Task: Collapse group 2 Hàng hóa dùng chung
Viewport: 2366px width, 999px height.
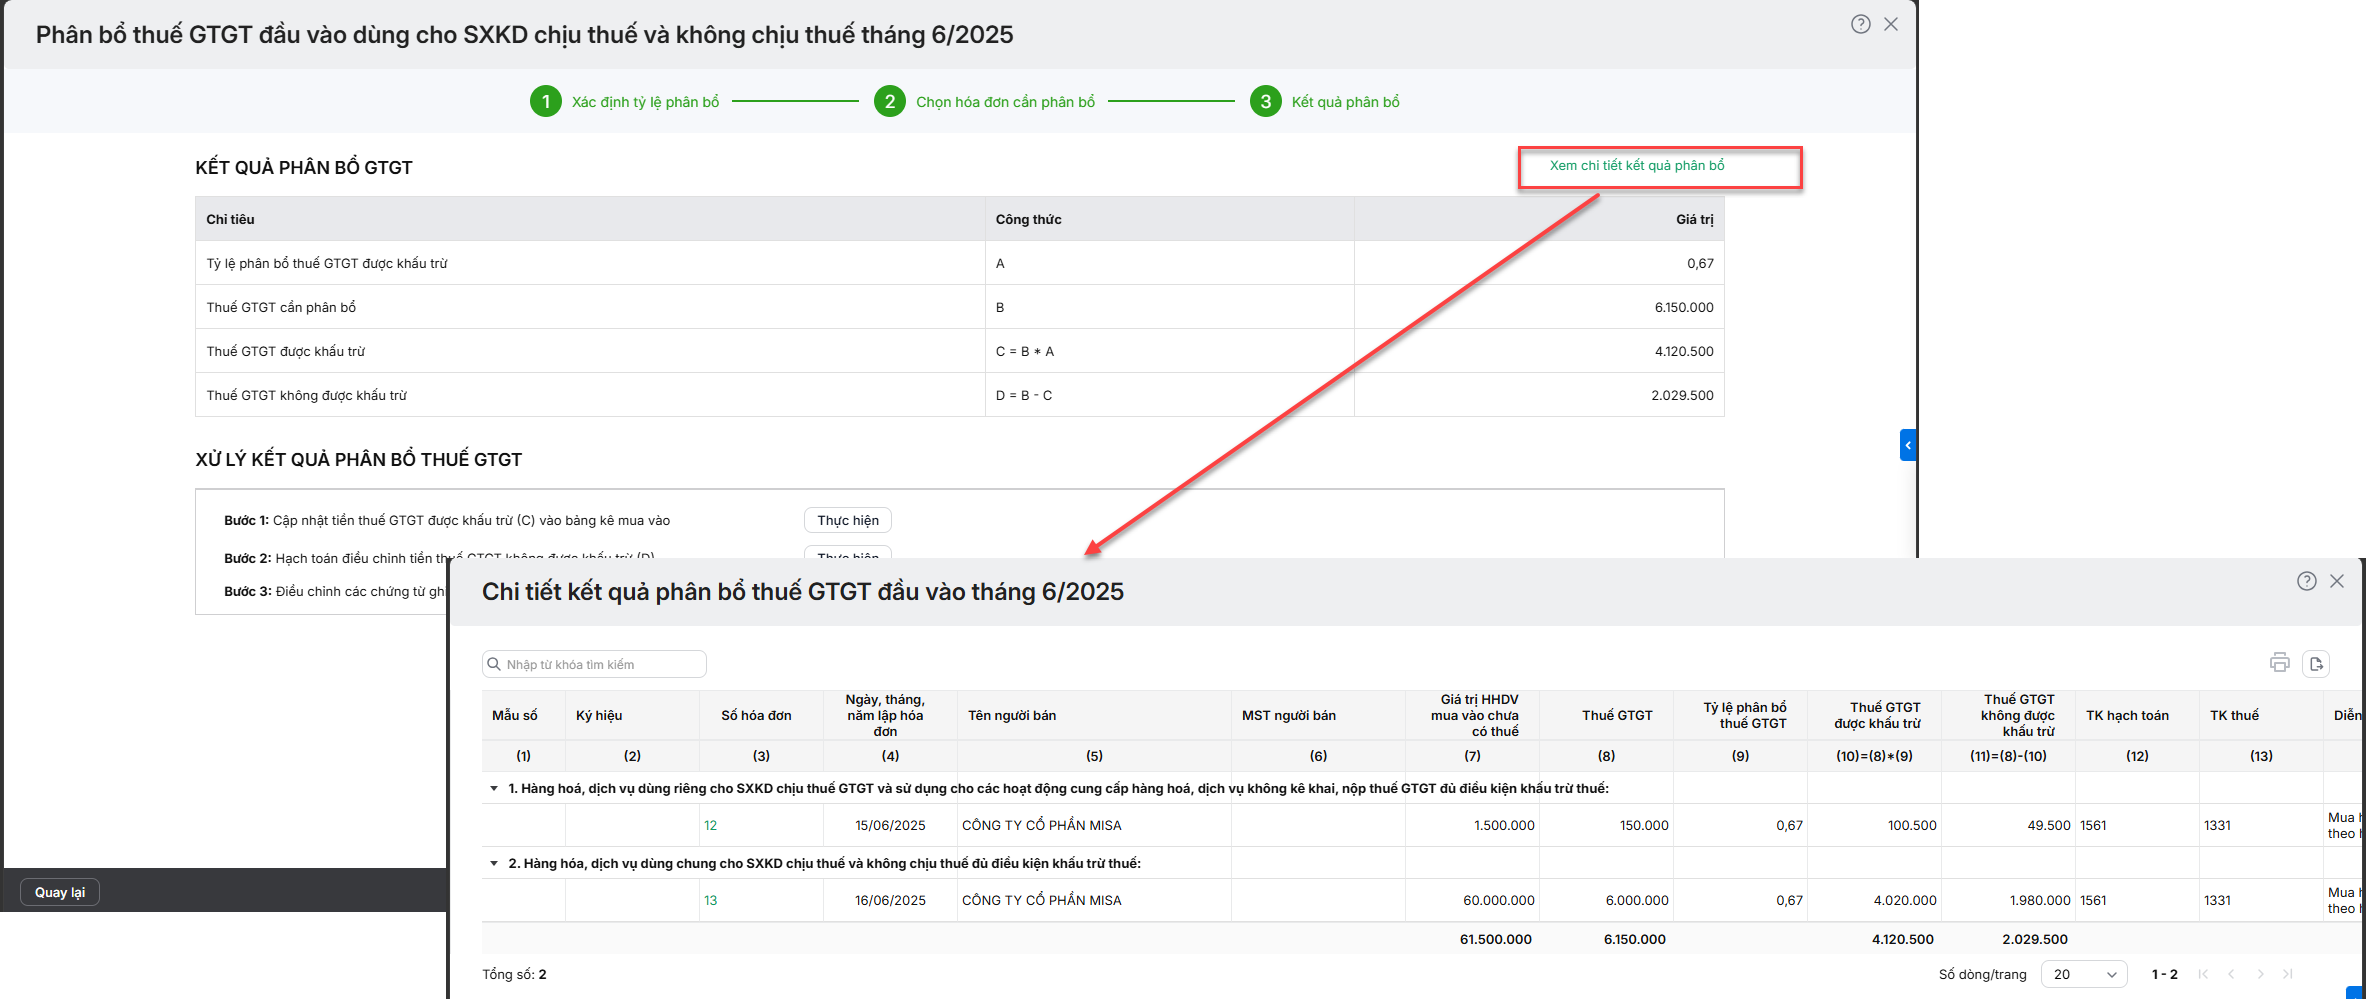Action: coord(494,863)
